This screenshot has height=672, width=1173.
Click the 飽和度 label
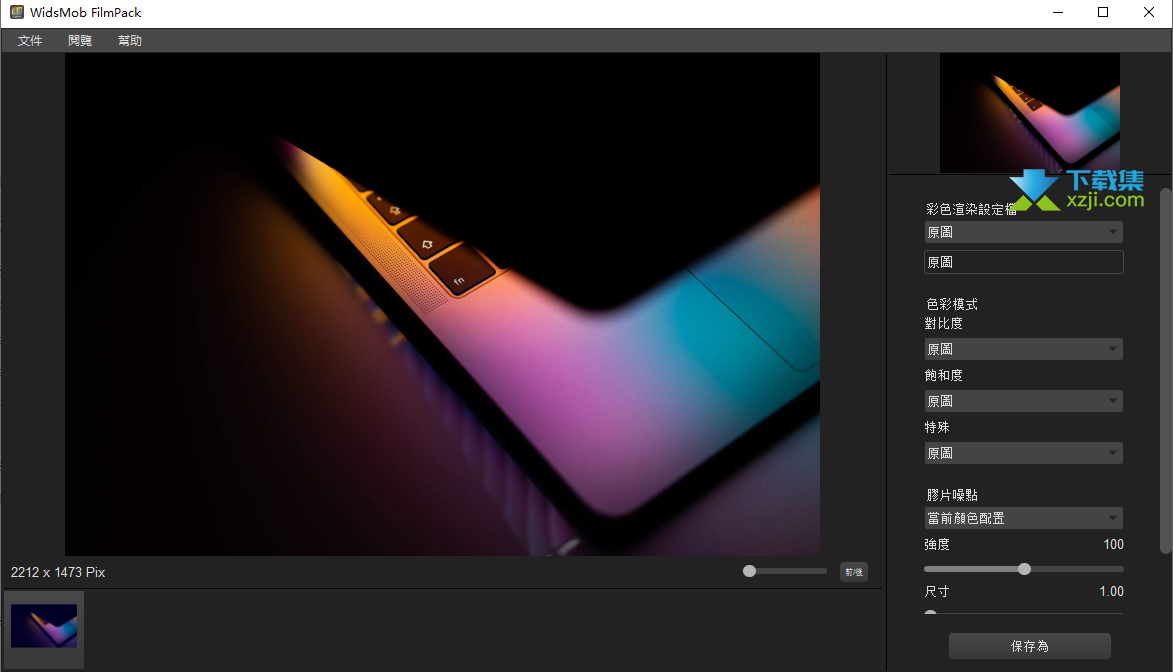point(943,375)
